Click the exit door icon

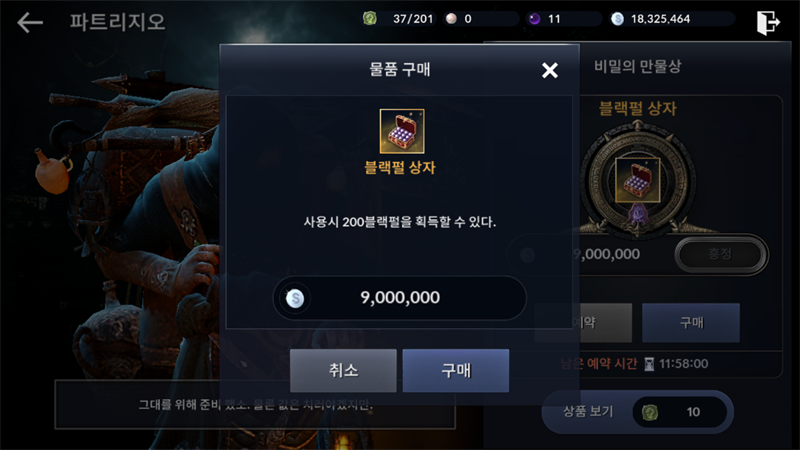pos(768,23)
